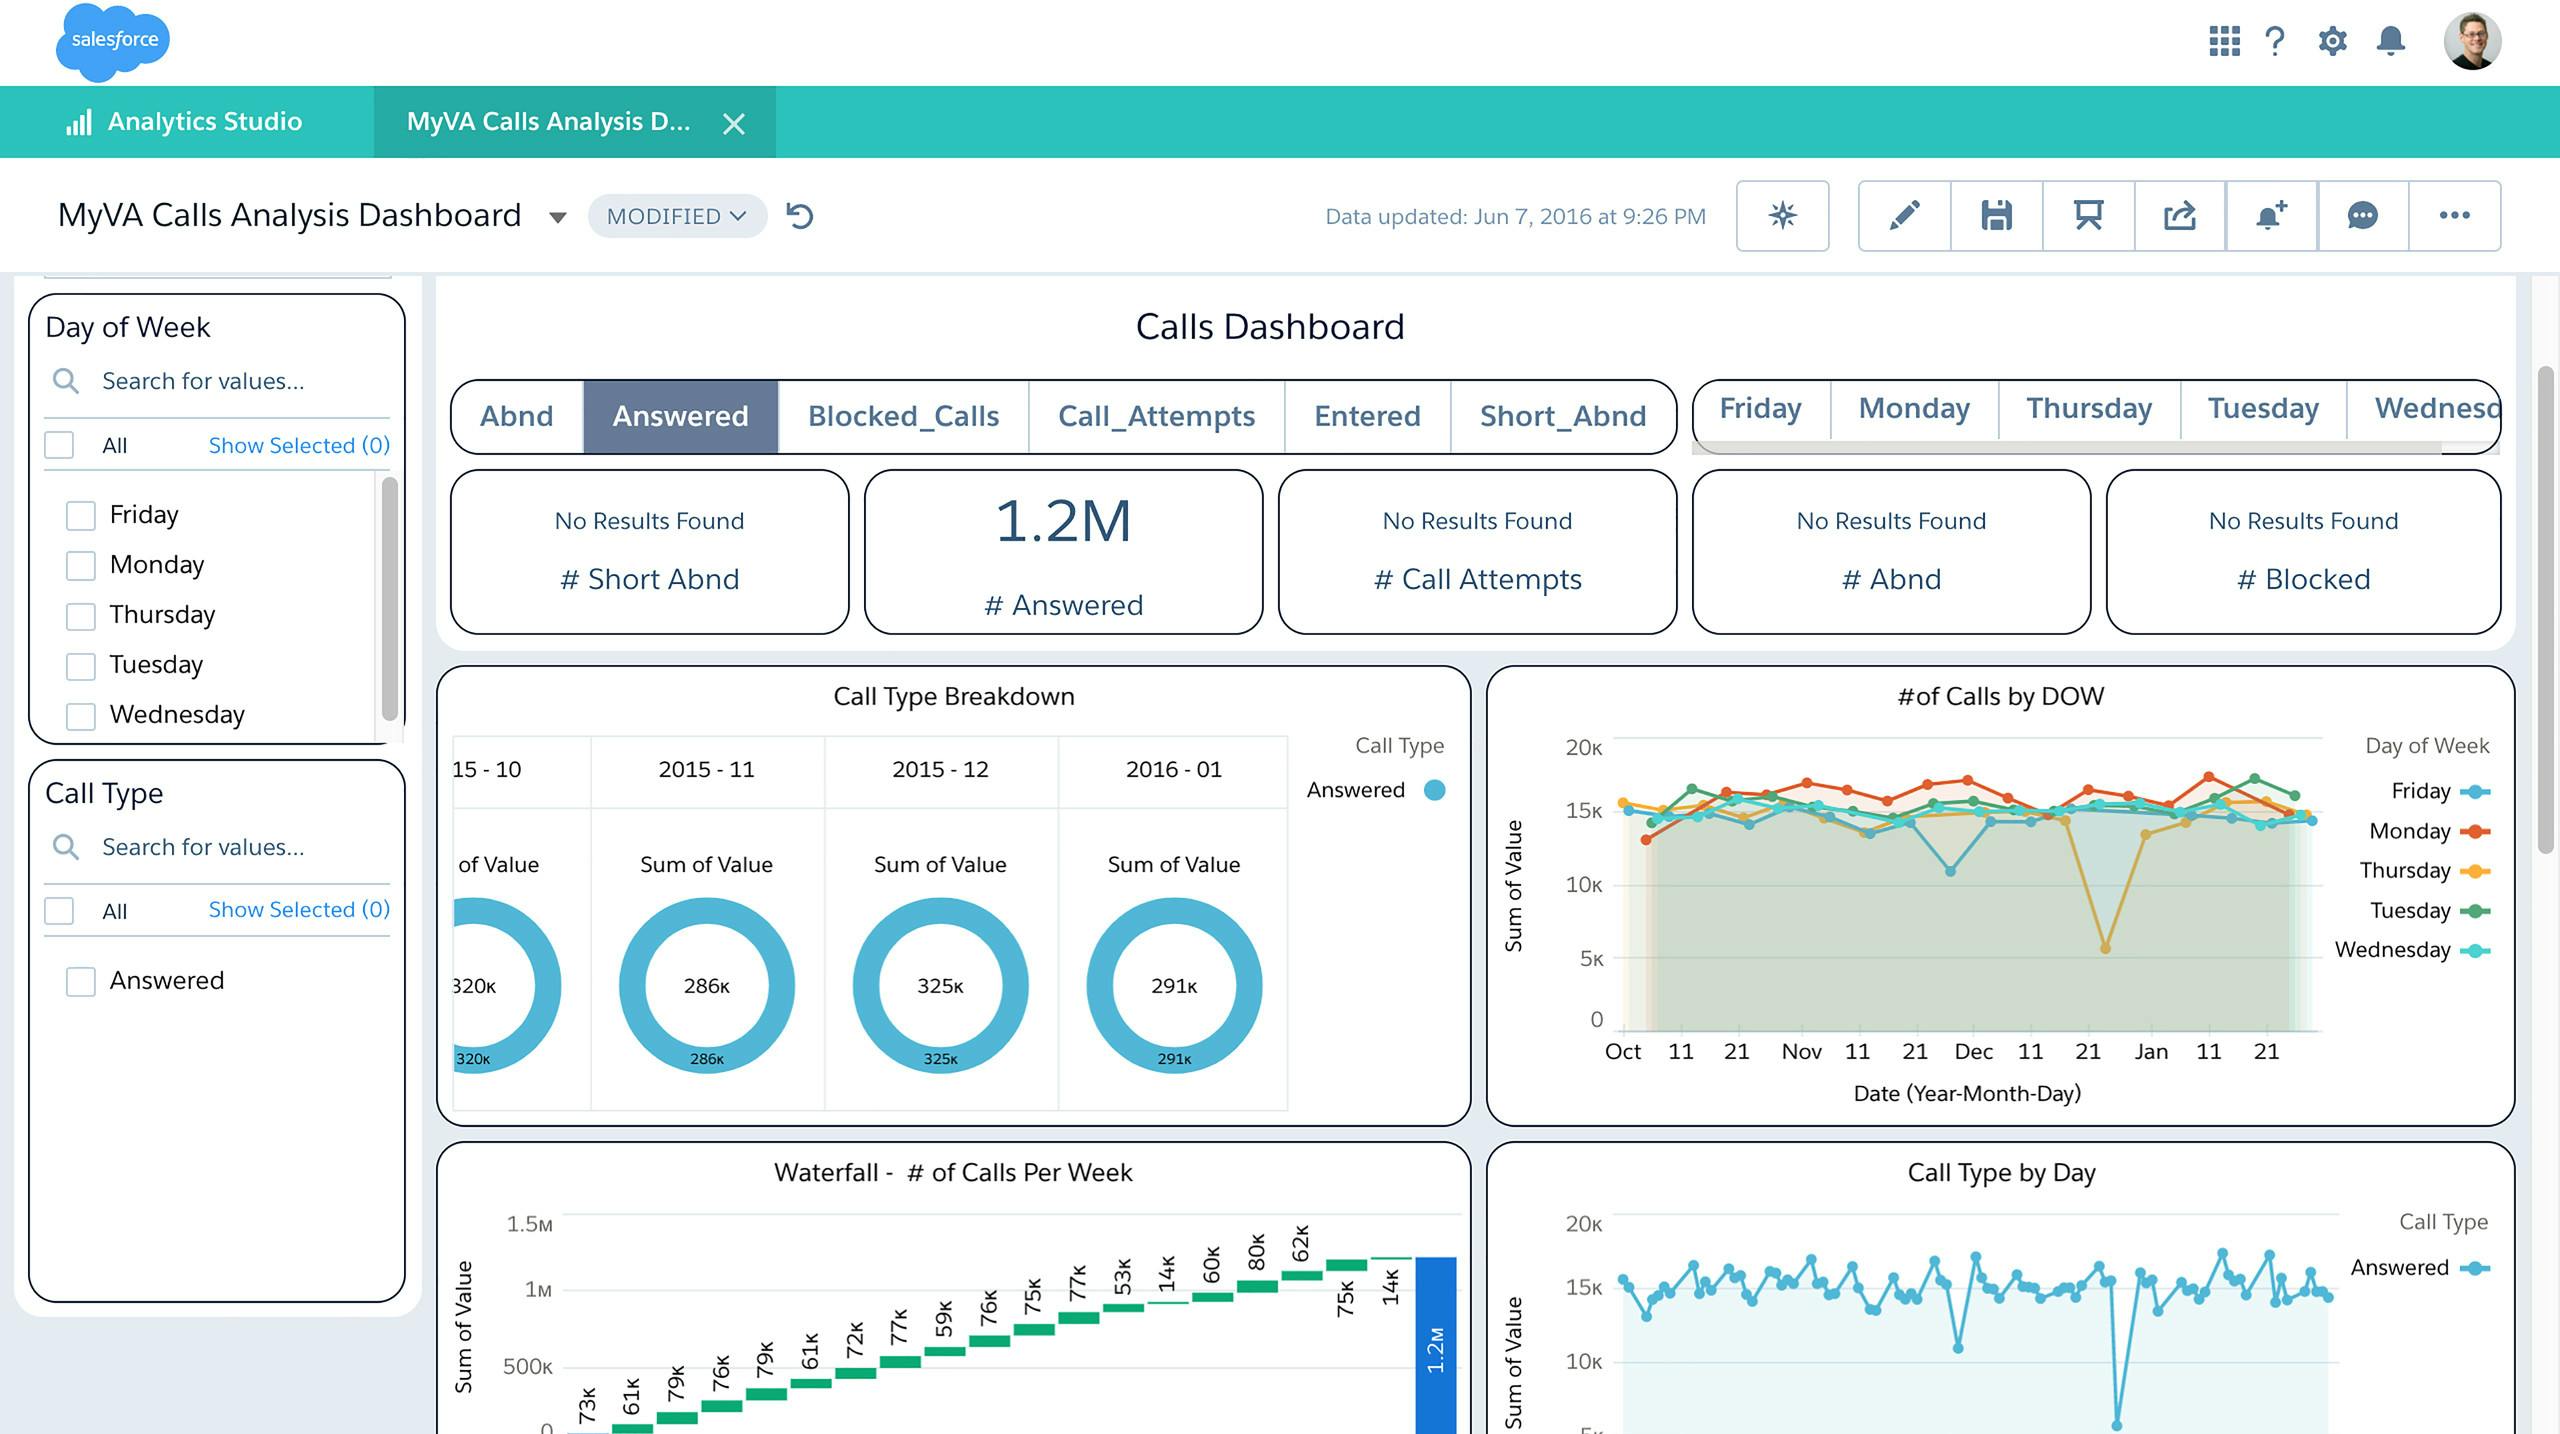Click the Save floppy disk icon
Image resolution: width=2560 pixels, height=1434 pixels.
coord(1996,216)
